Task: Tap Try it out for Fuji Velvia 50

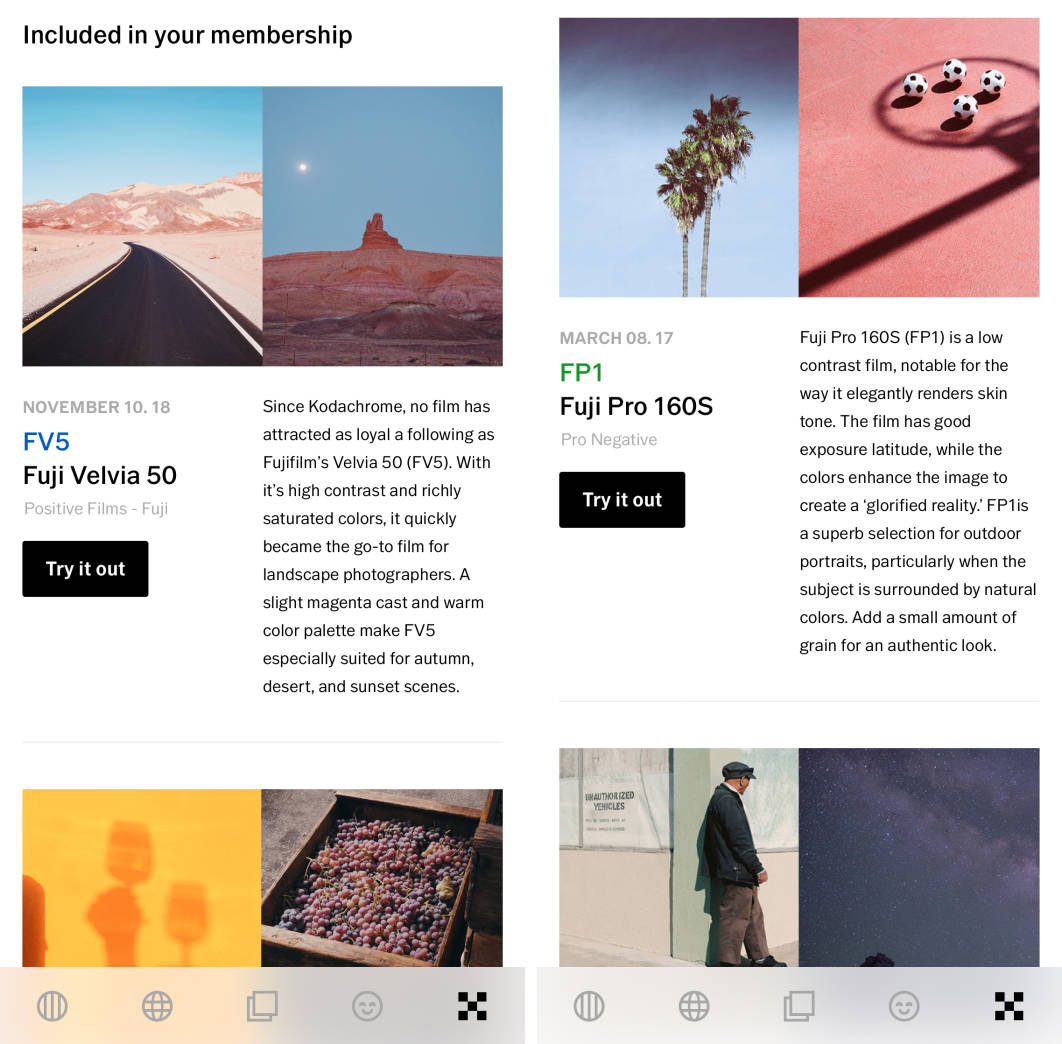Action: click(85, 568)
